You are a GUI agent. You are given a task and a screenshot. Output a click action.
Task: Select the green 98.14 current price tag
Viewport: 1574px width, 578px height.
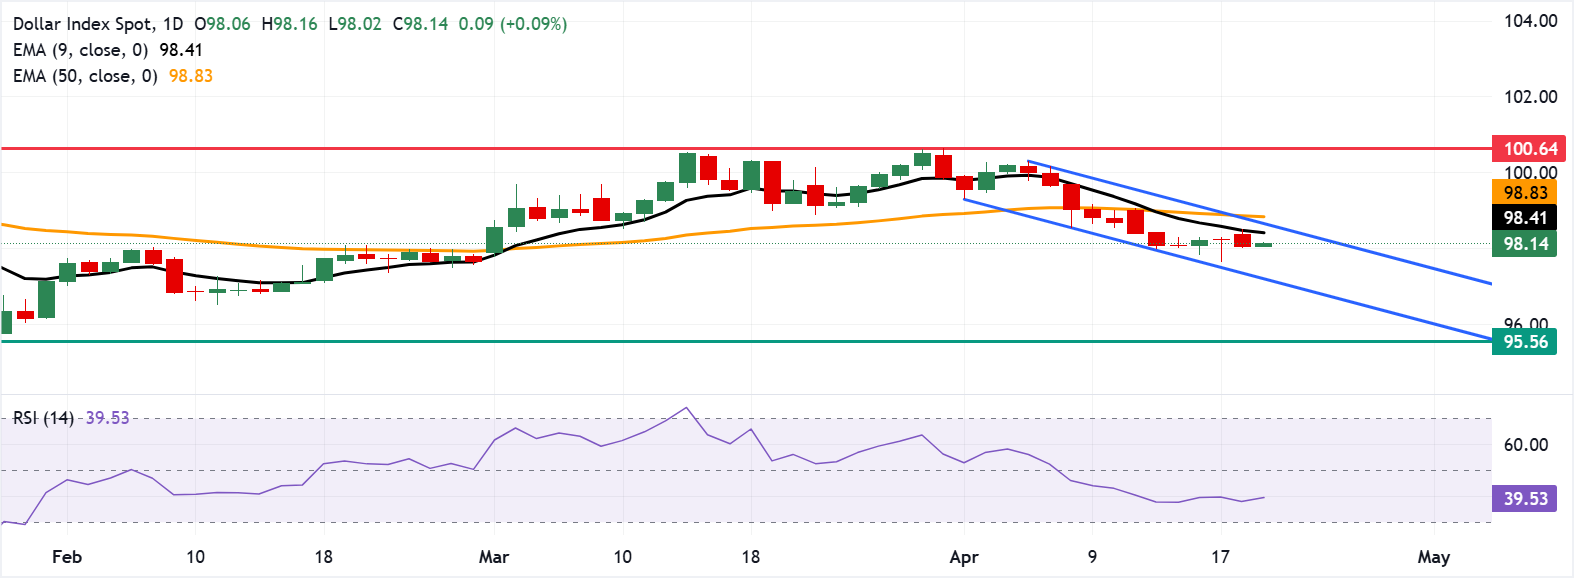click(1524, 244)
